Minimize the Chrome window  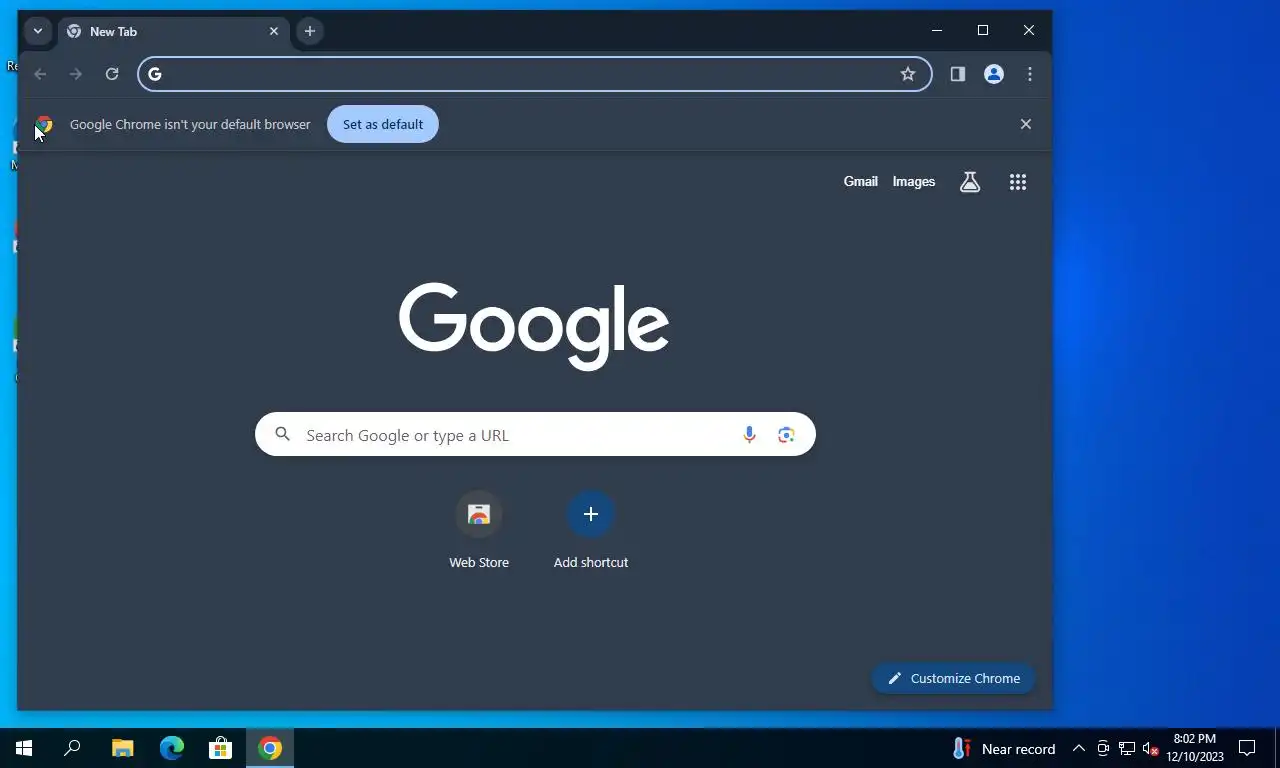(x=937, y=31)
